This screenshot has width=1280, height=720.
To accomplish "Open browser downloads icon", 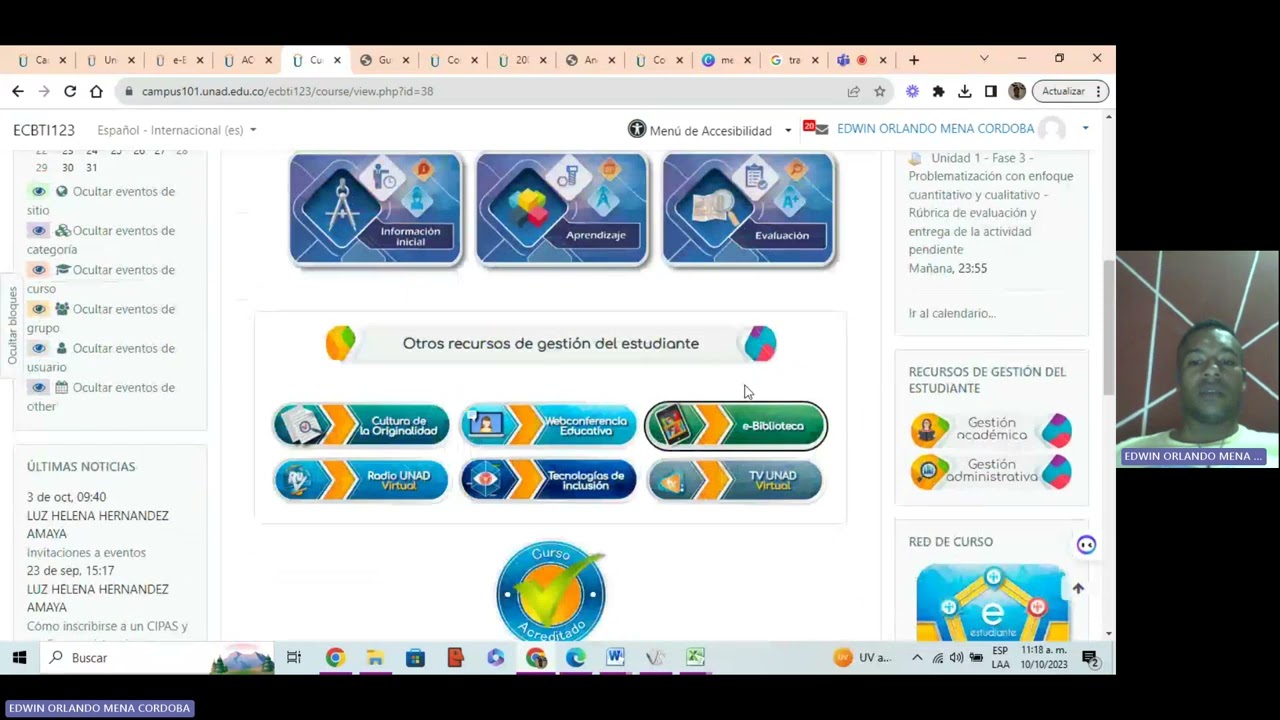I will (x=964, y=91).
